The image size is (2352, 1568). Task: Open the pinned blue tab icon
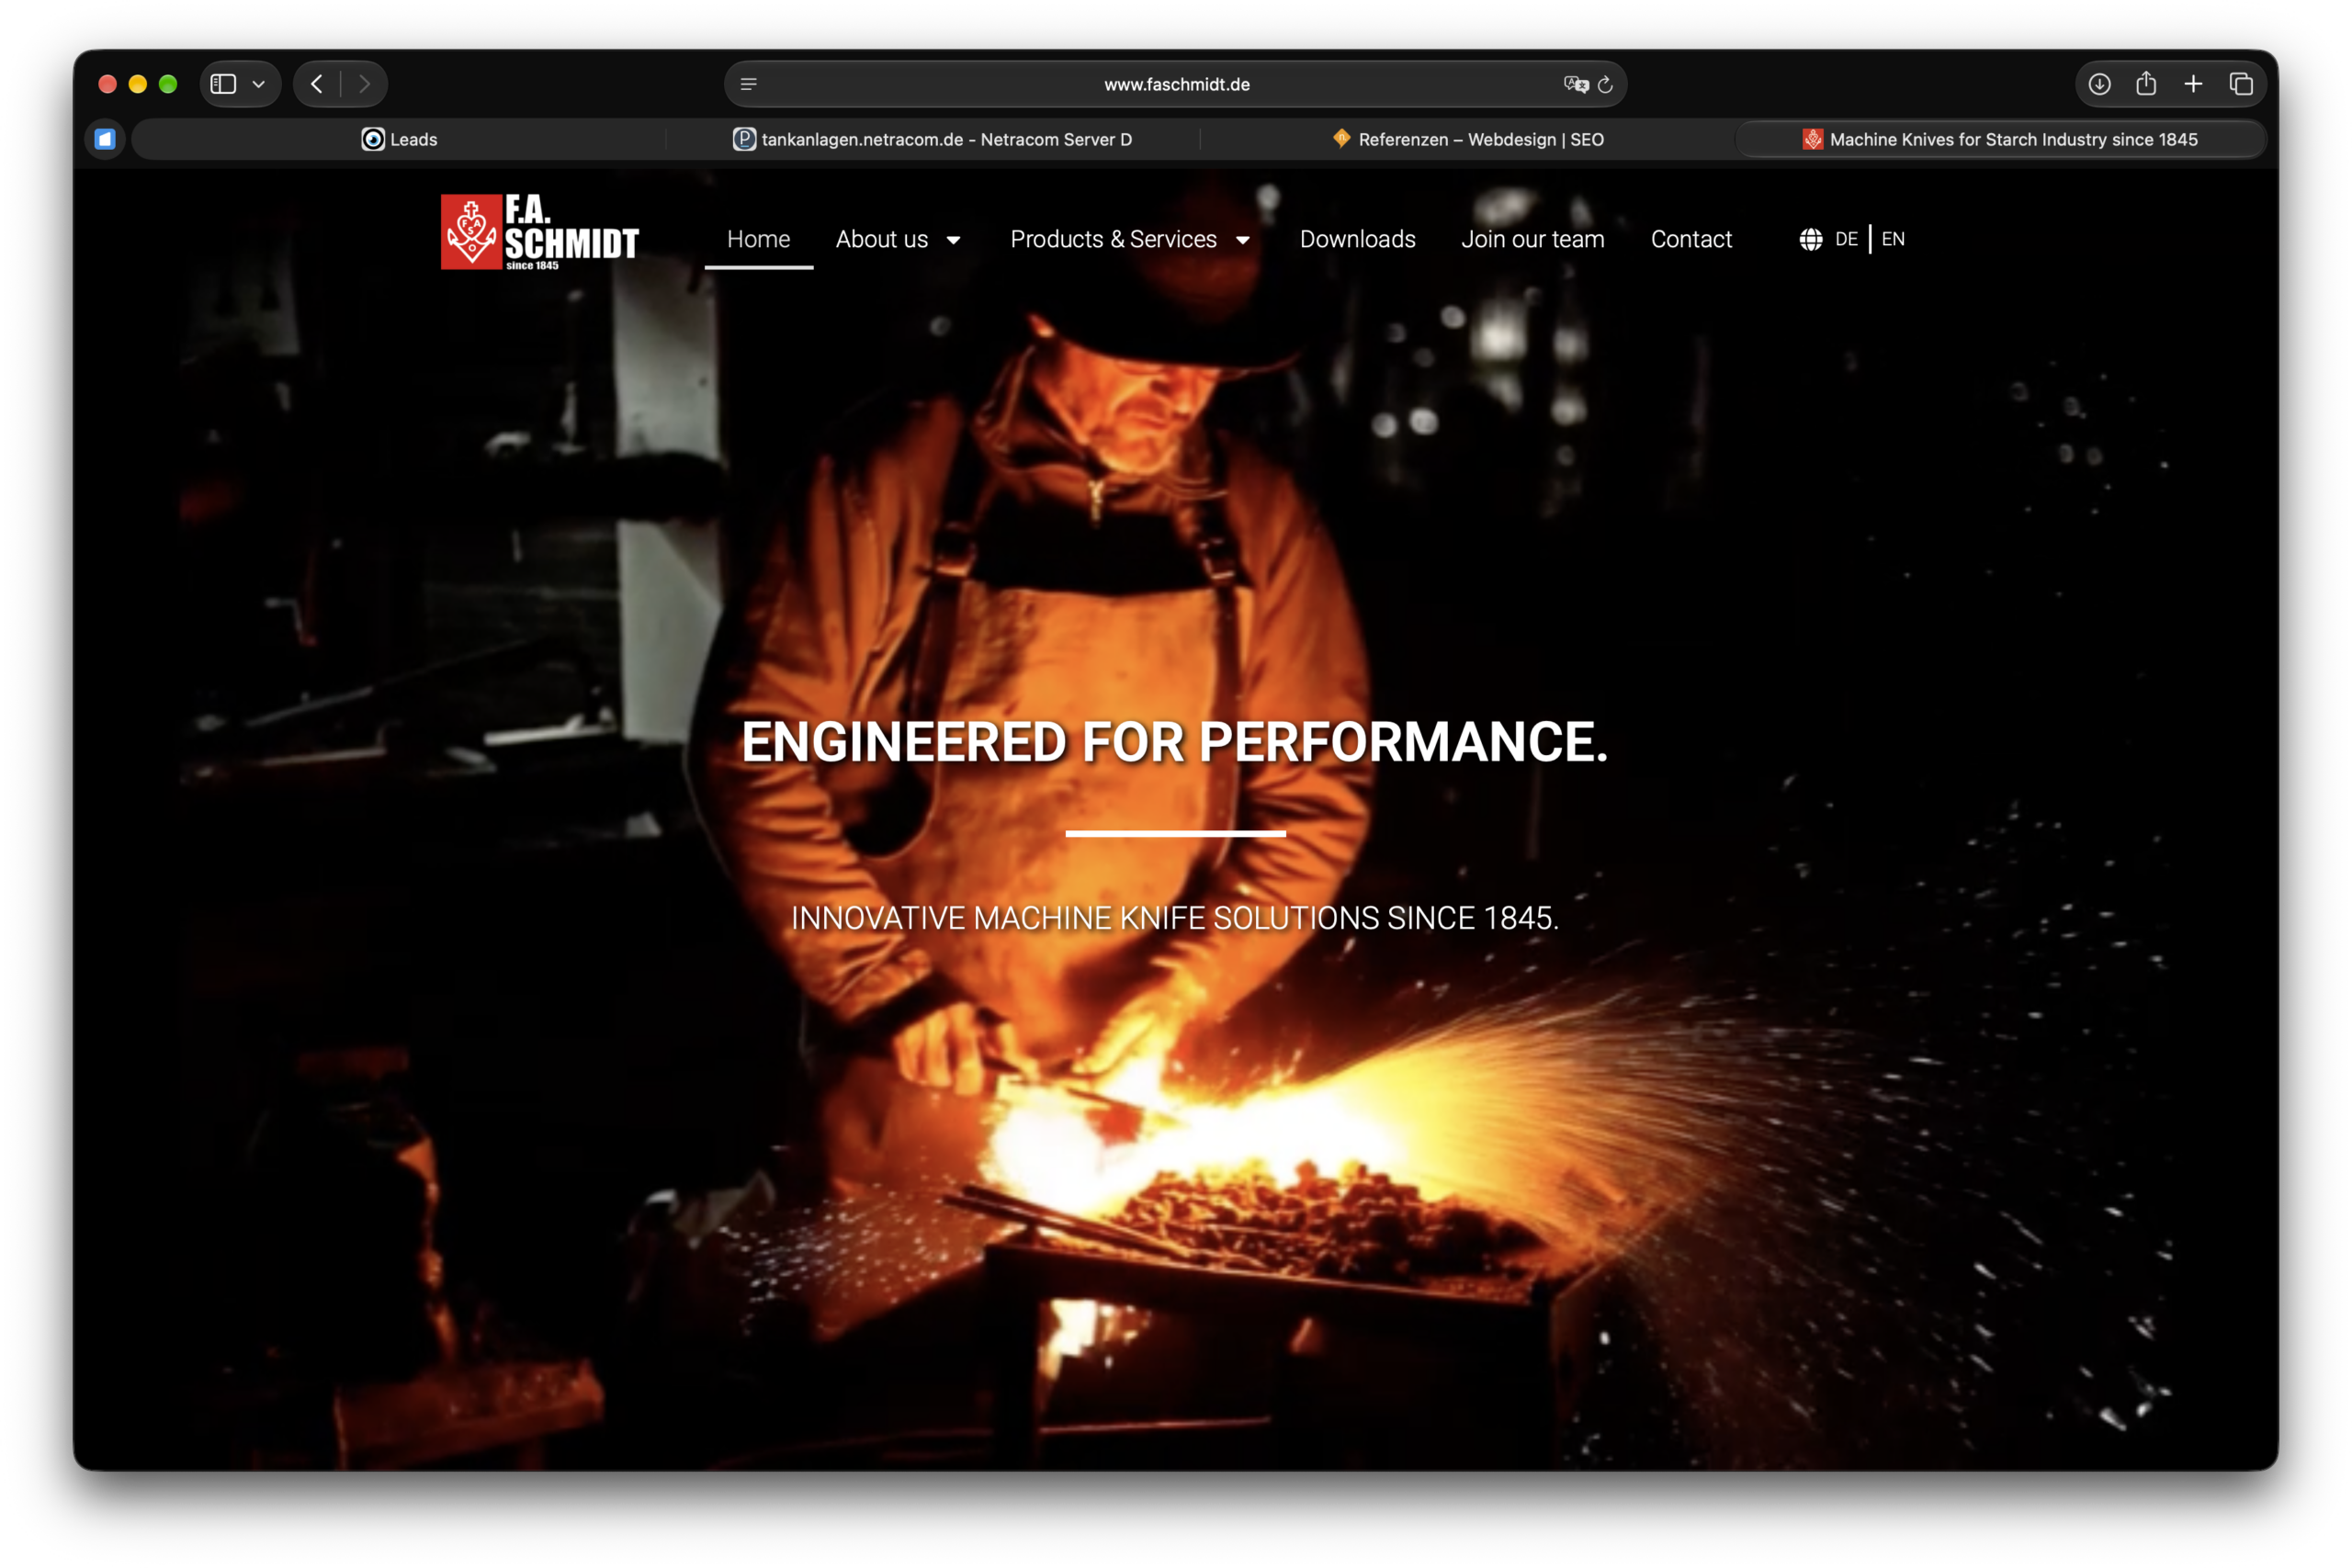coord(105,139)
